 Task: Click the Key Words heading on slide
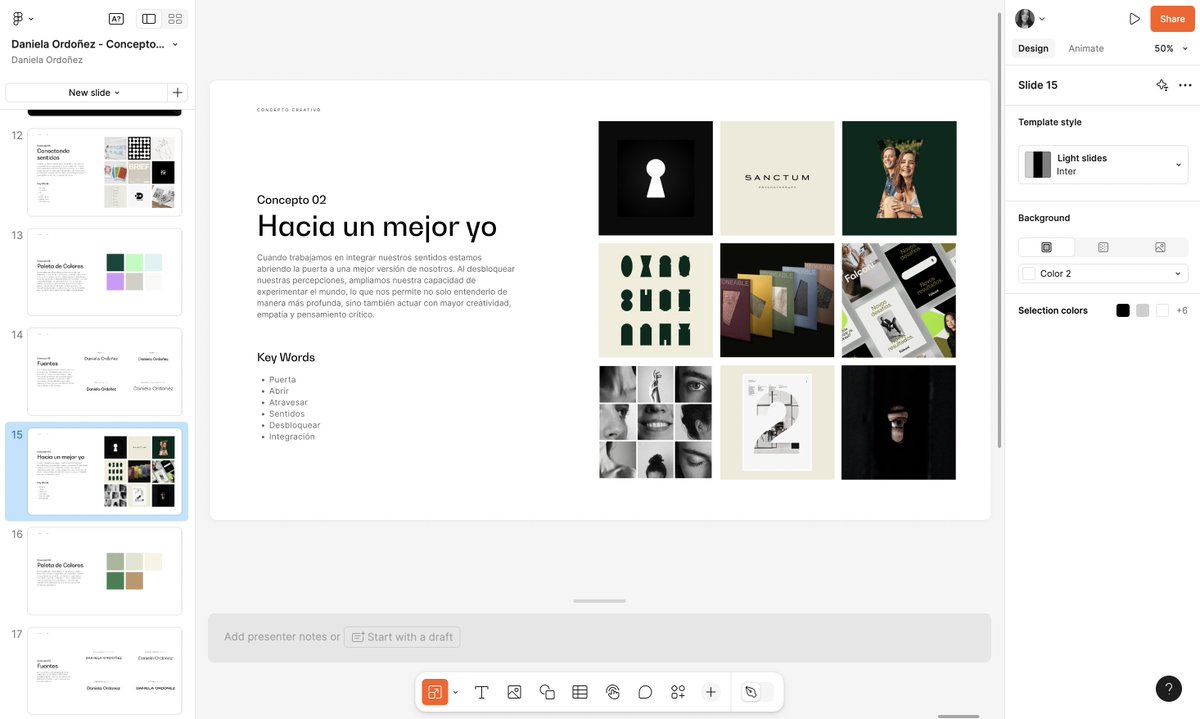286,357
